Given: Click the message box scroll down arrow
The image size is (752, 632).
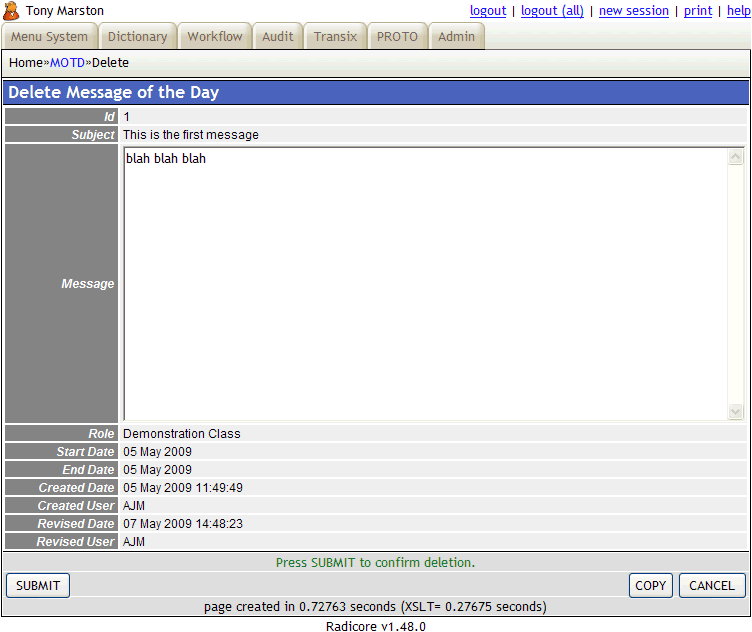Looking at the screenshot, I should (736, 411).
